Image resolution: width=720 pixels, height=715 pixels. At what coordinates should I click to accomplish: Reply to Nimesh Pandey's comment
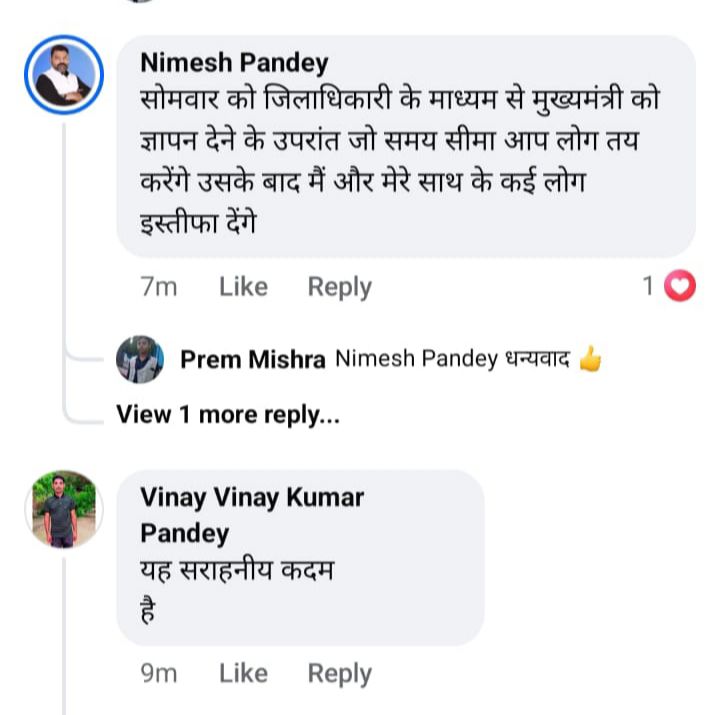339,287
